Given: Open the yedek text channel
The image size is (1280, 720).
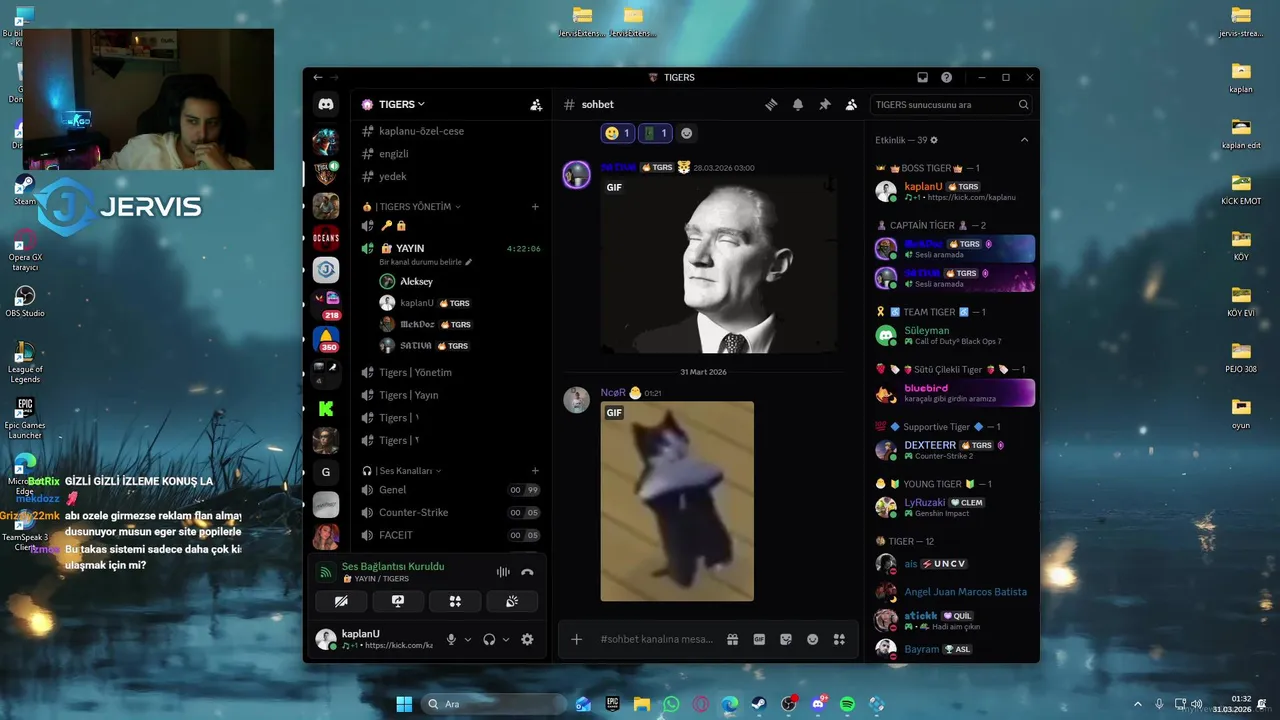Looking at the screenshot, I should pyautogui.click(x=450, y=176).
